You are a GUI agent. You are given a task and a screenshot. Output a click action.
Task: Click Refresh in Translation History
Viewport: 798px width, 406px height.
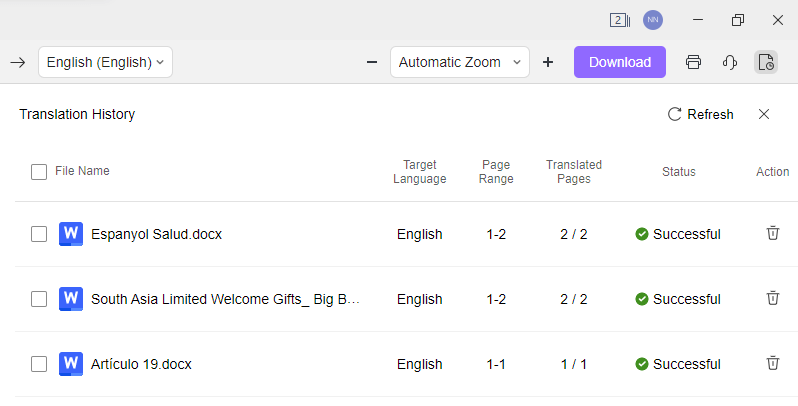click(700, 114)
